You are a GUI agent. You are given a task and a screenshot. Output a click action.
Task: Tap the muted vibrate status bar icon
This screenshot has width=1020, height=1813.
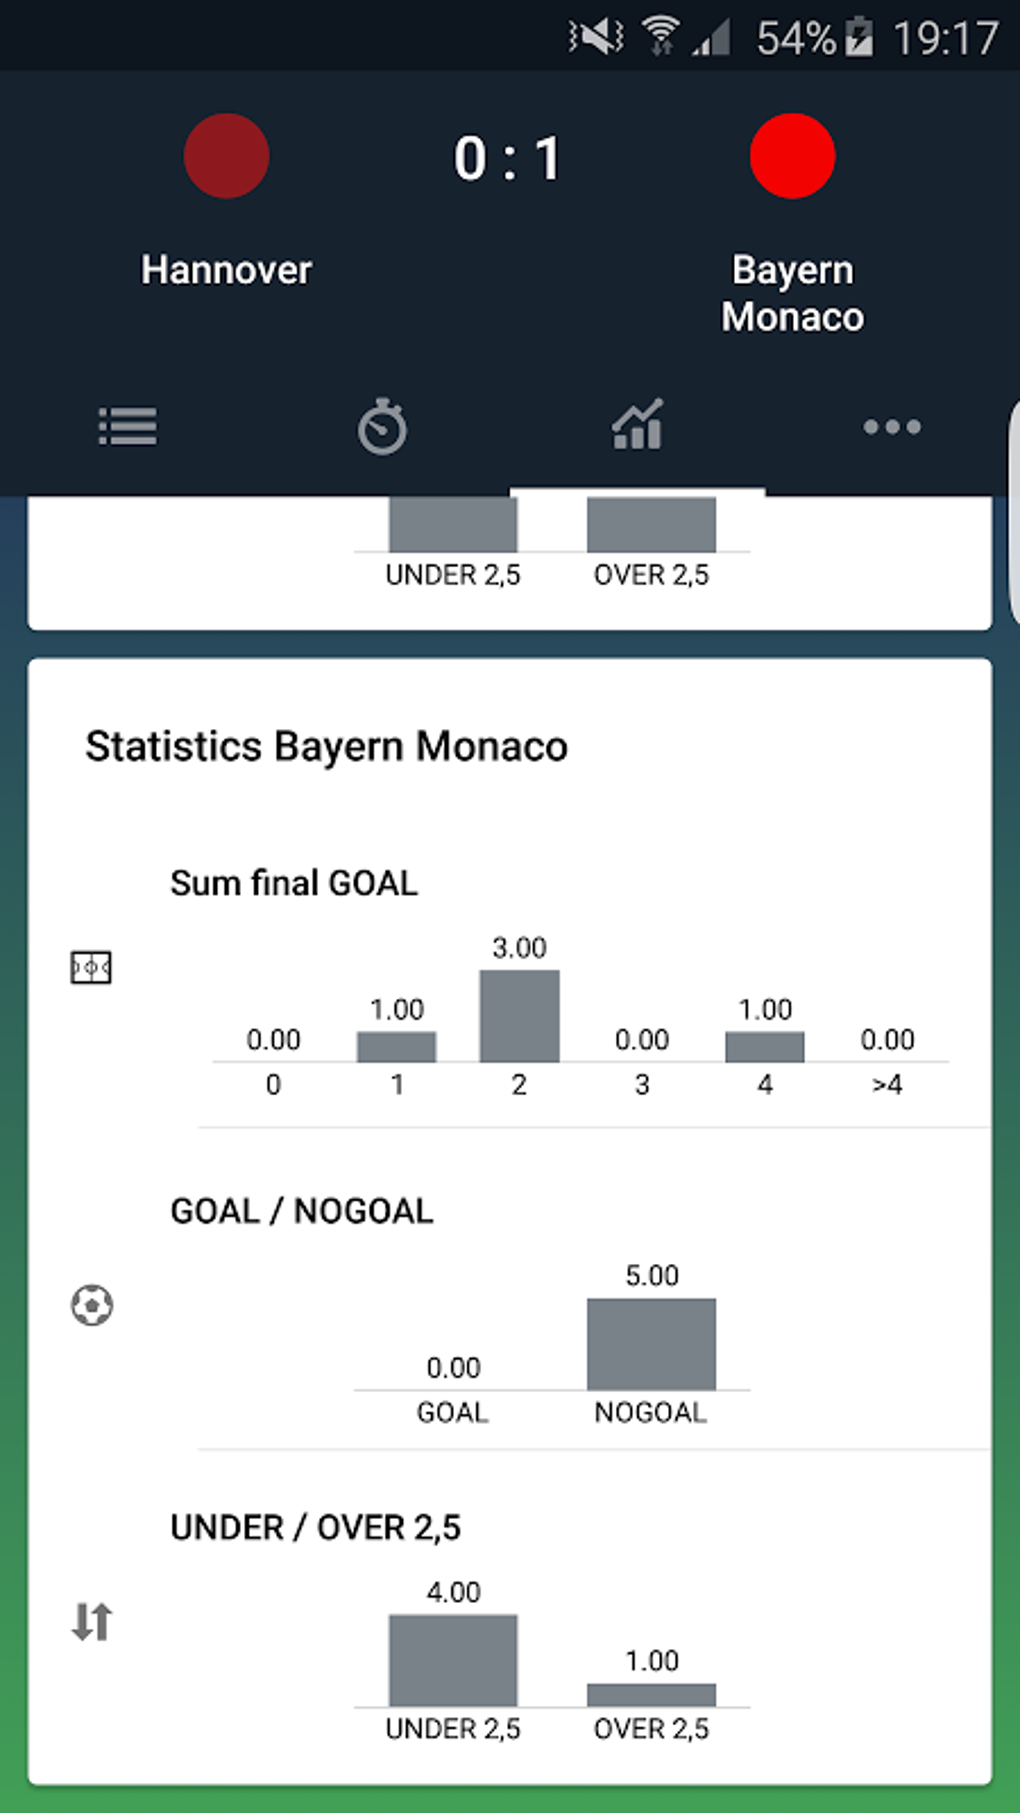point(596,38)
